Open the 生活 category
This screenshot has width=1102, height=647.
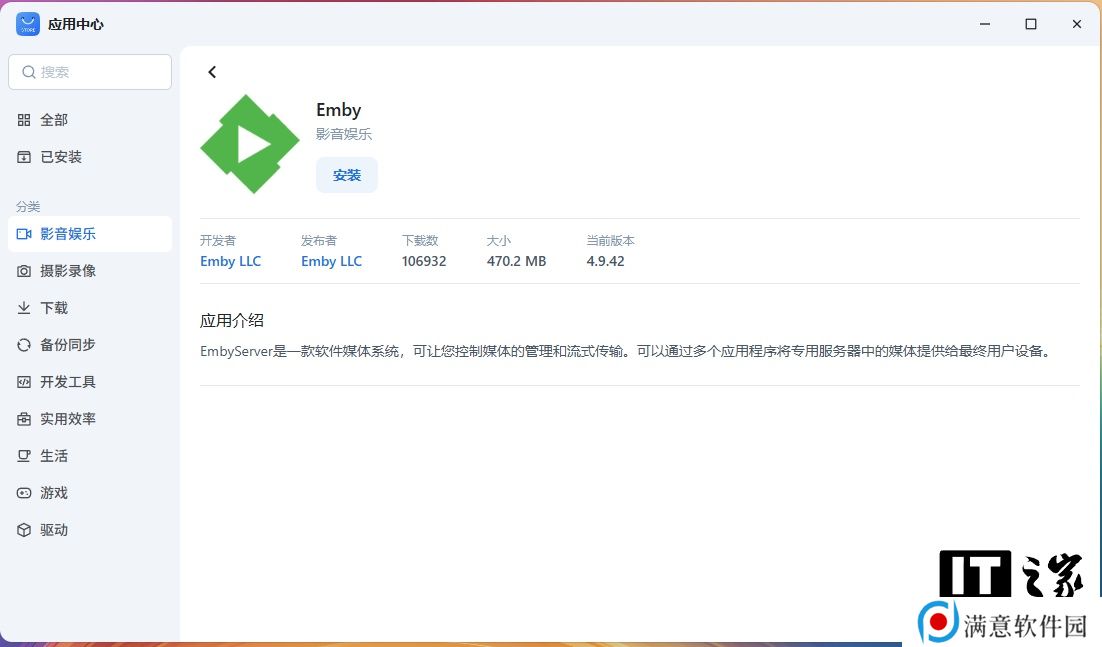53,456
